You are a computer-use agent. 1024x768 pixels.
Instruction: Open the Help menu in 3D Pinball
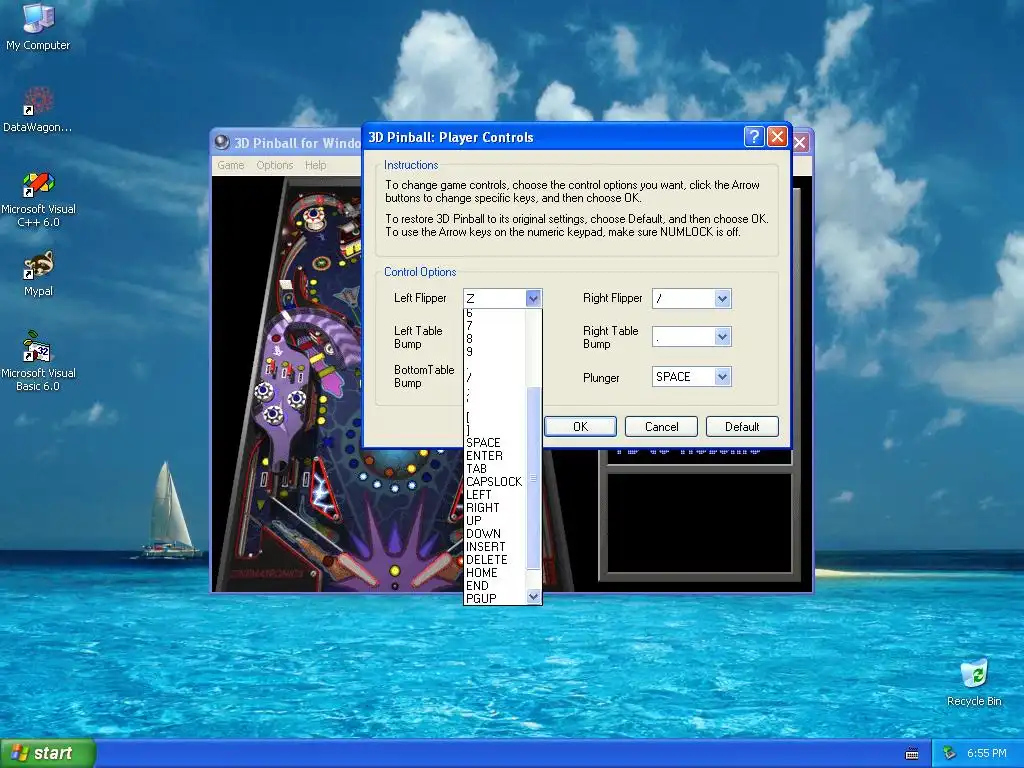click(315, 165)
